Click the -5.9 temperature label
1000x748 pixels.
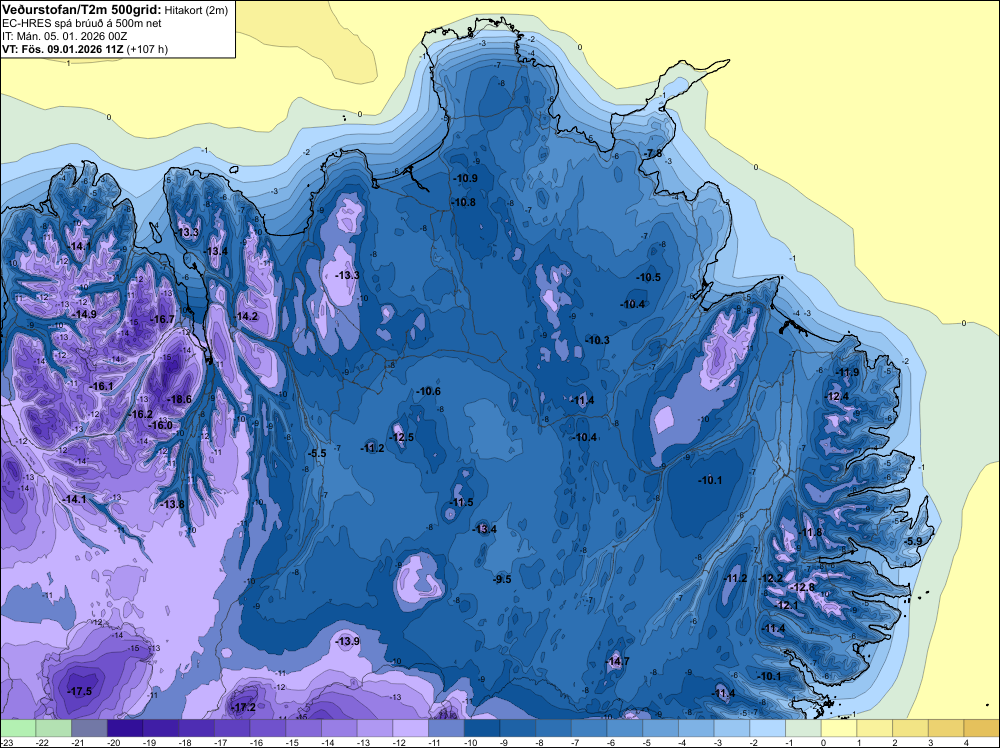tap(913, 541)
